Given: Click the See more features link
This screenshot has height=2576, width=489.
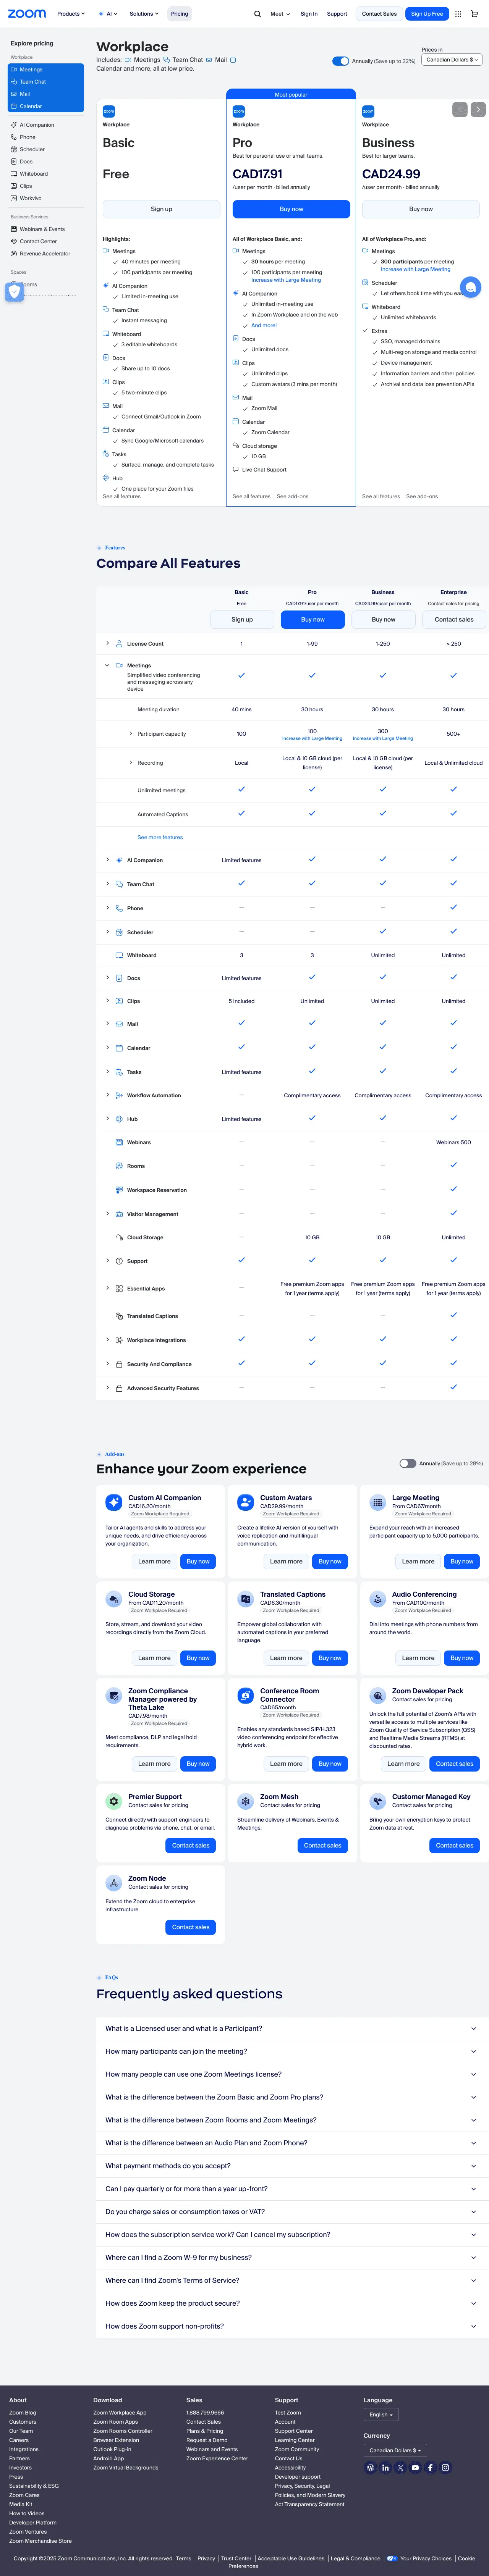Looking at the screenshot, I should 160,837.
